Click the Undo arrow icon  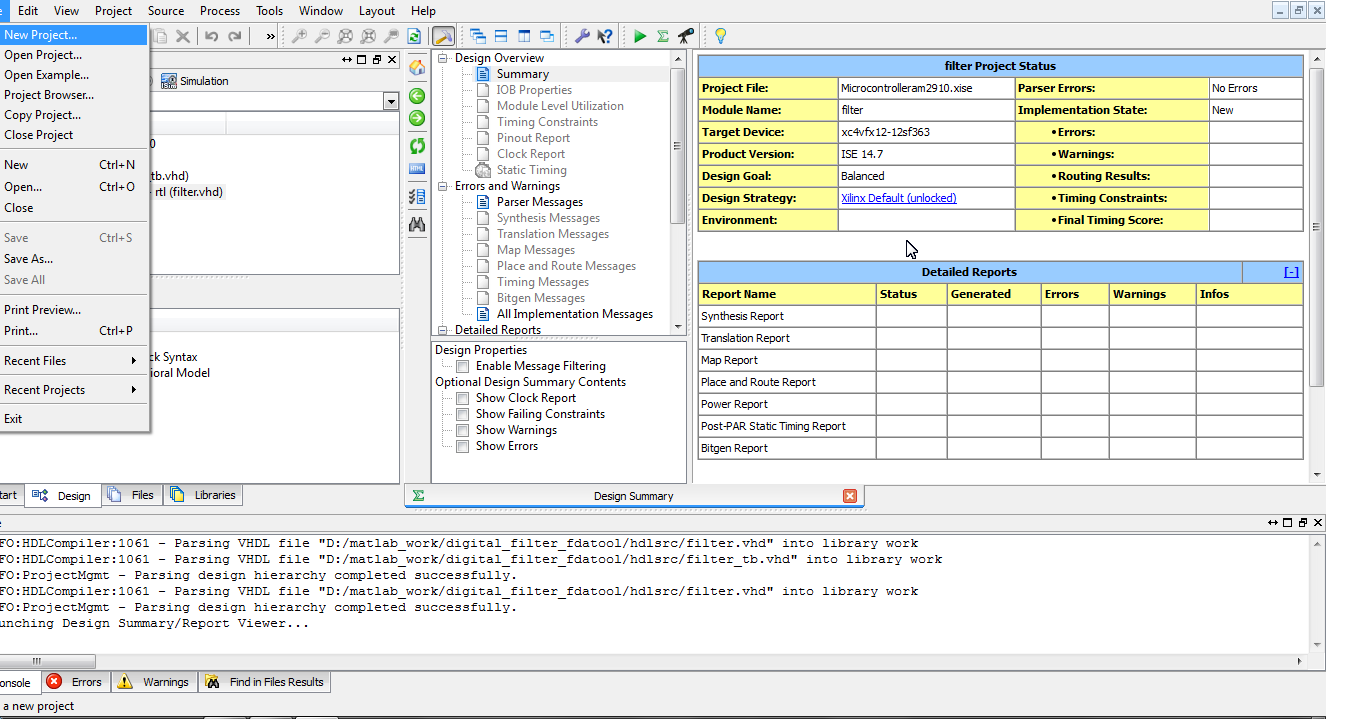(211, 36)
